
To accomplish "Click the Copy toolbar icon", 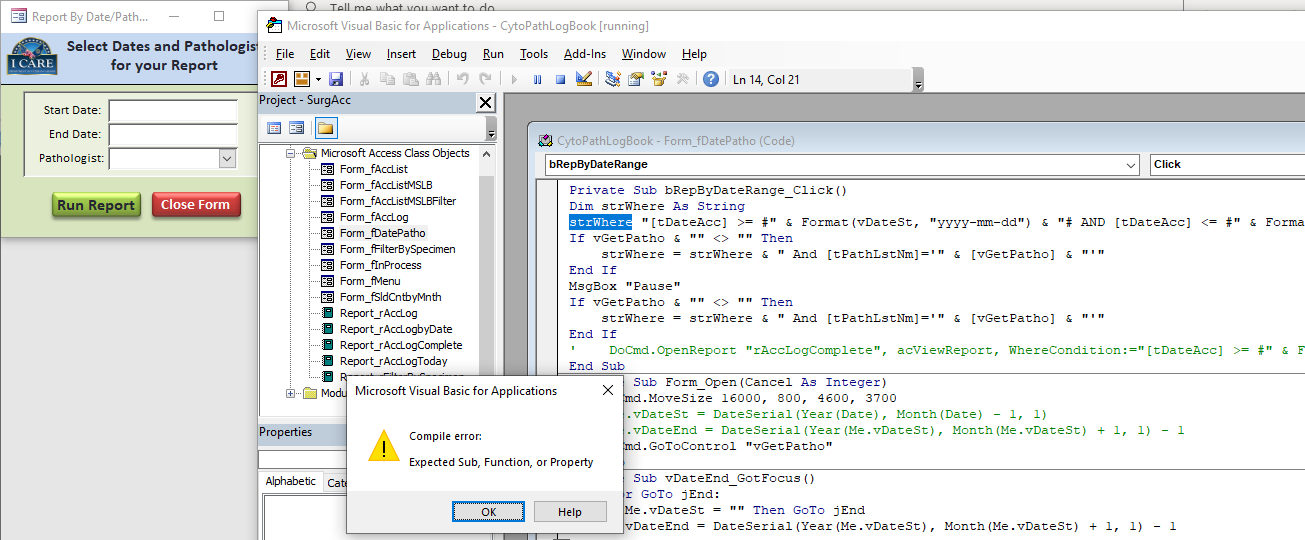I will coord(387,79).
